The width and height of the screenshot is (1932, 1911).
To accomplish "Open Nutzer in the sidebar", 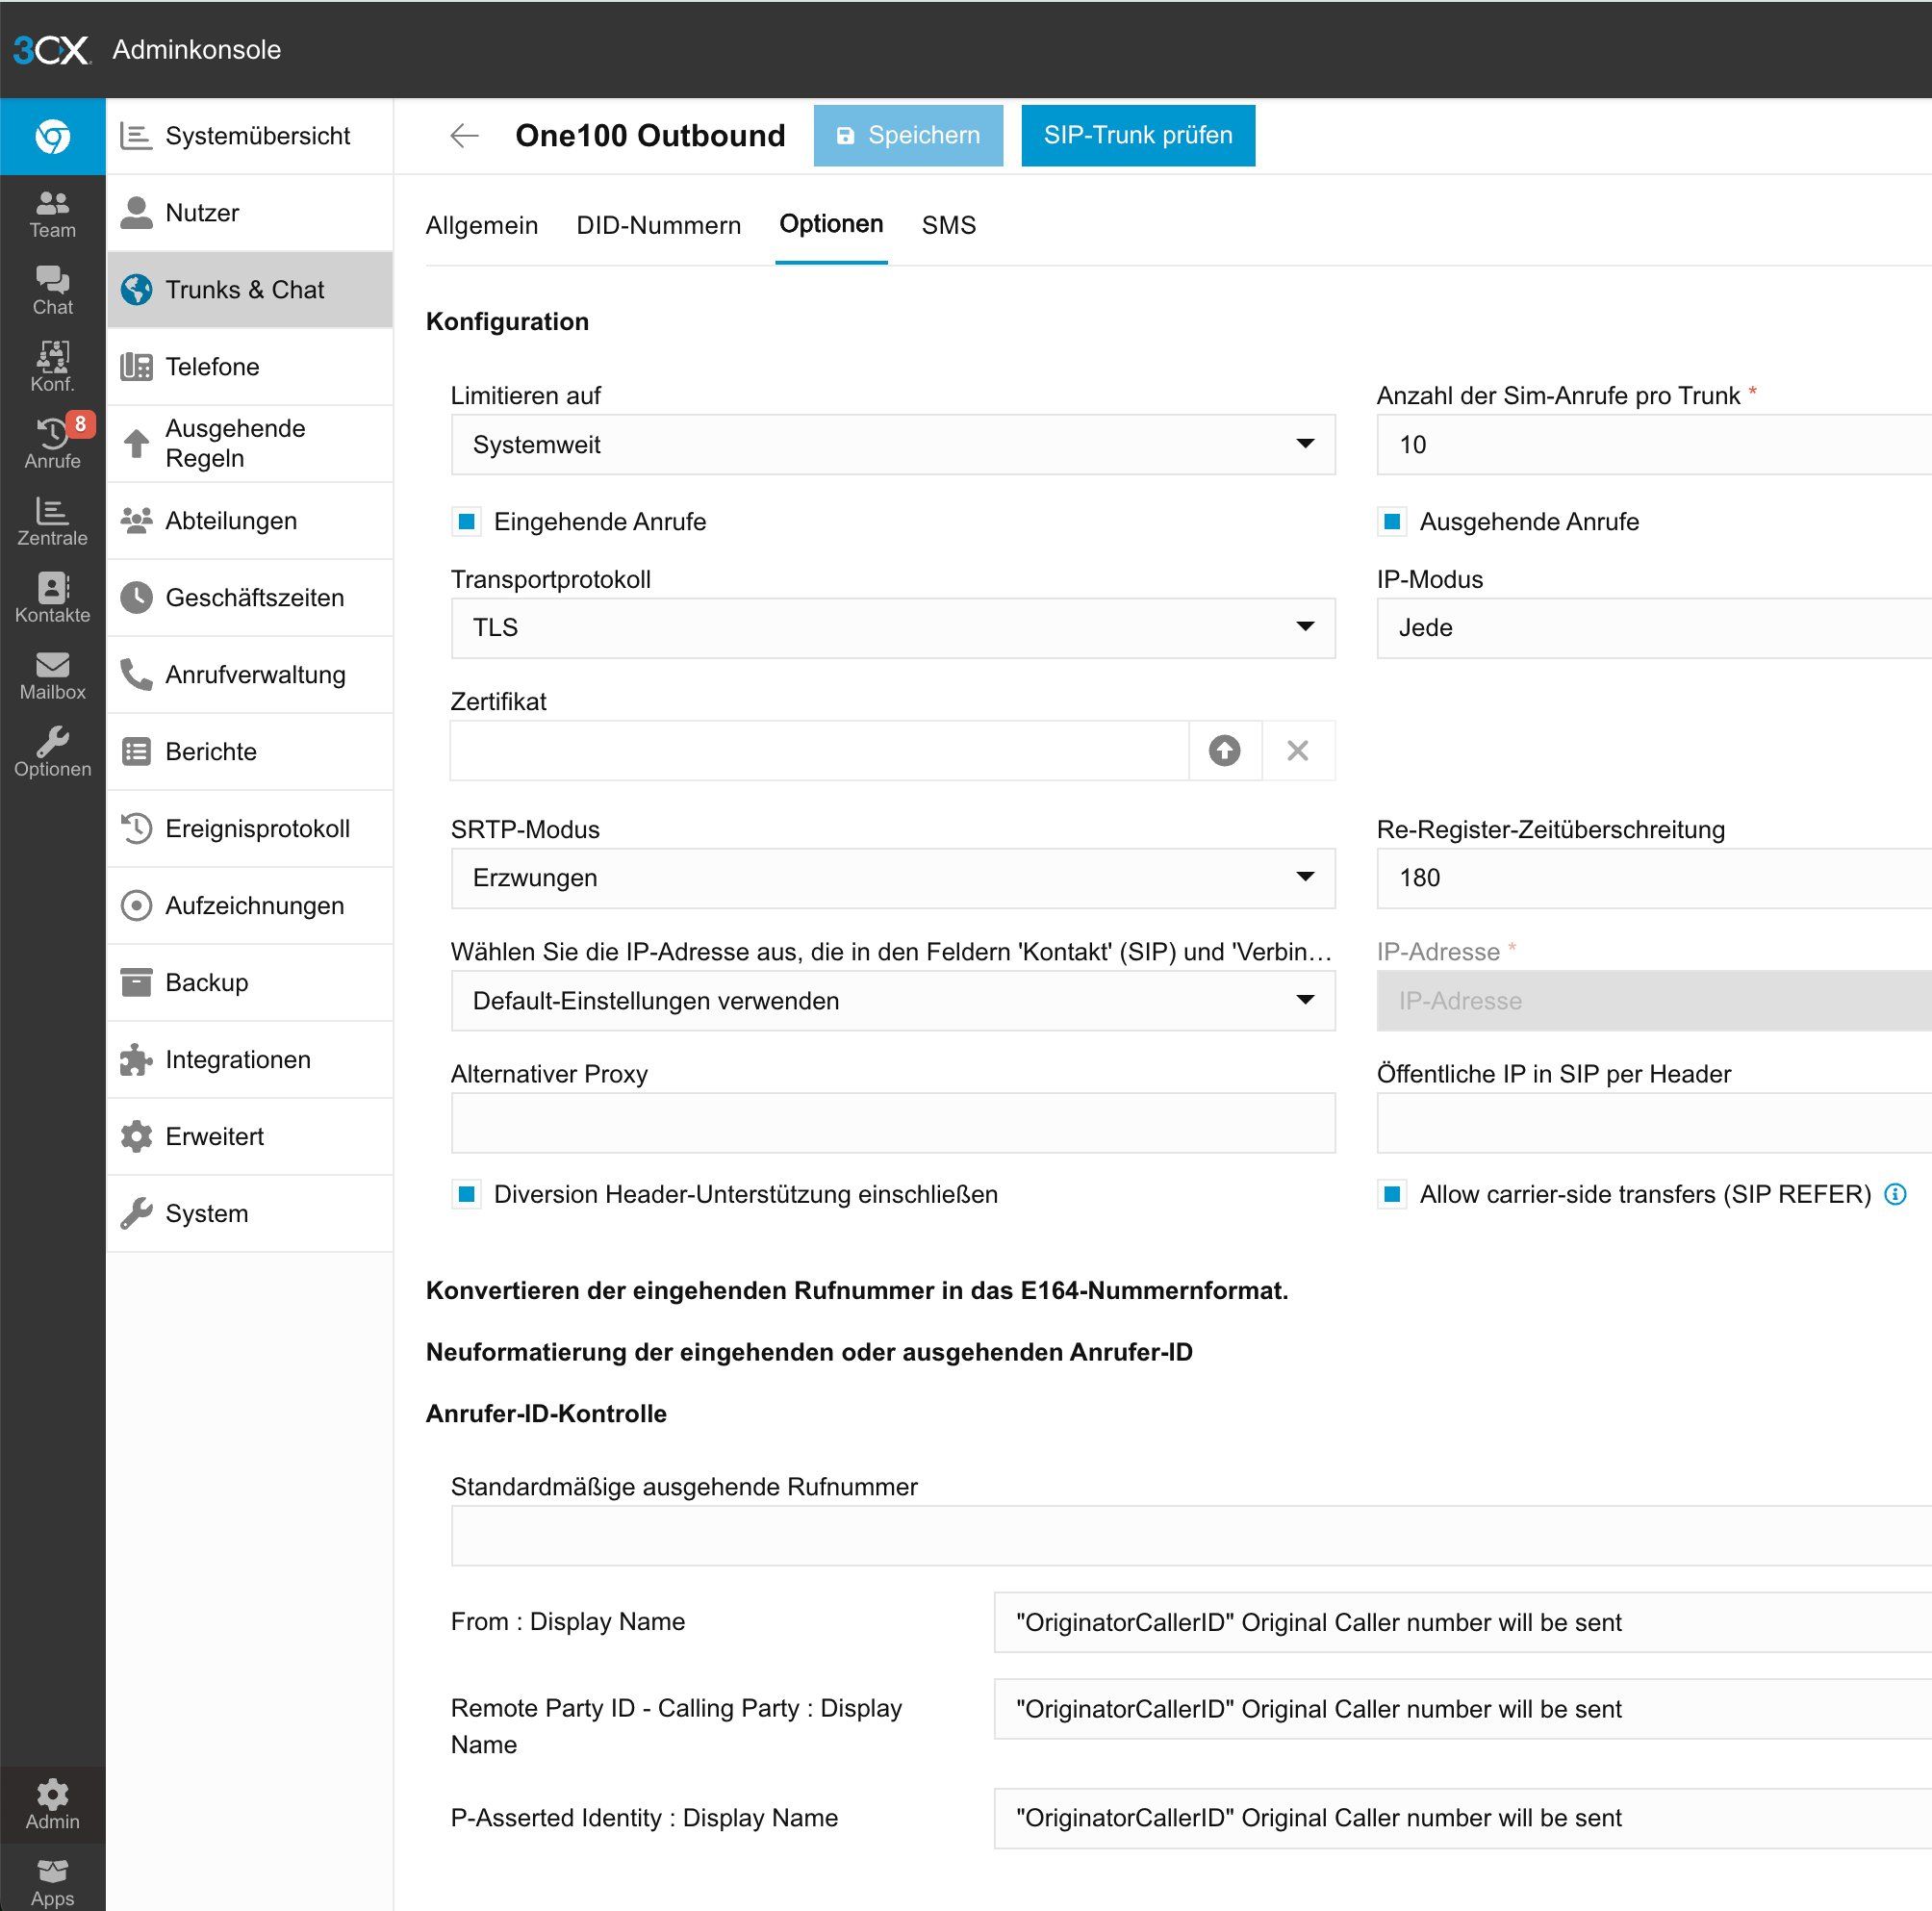I will (x=250, y=213).
